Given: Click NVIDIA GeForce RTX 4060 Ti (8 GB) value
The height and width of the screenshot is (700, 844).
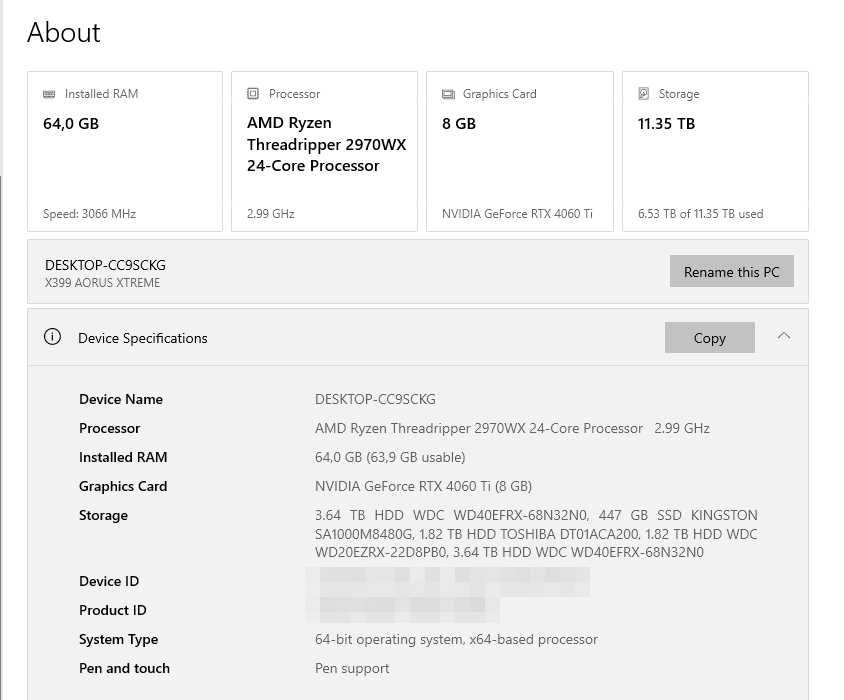Looking at the screenshot, I should [x=424, y=486].
